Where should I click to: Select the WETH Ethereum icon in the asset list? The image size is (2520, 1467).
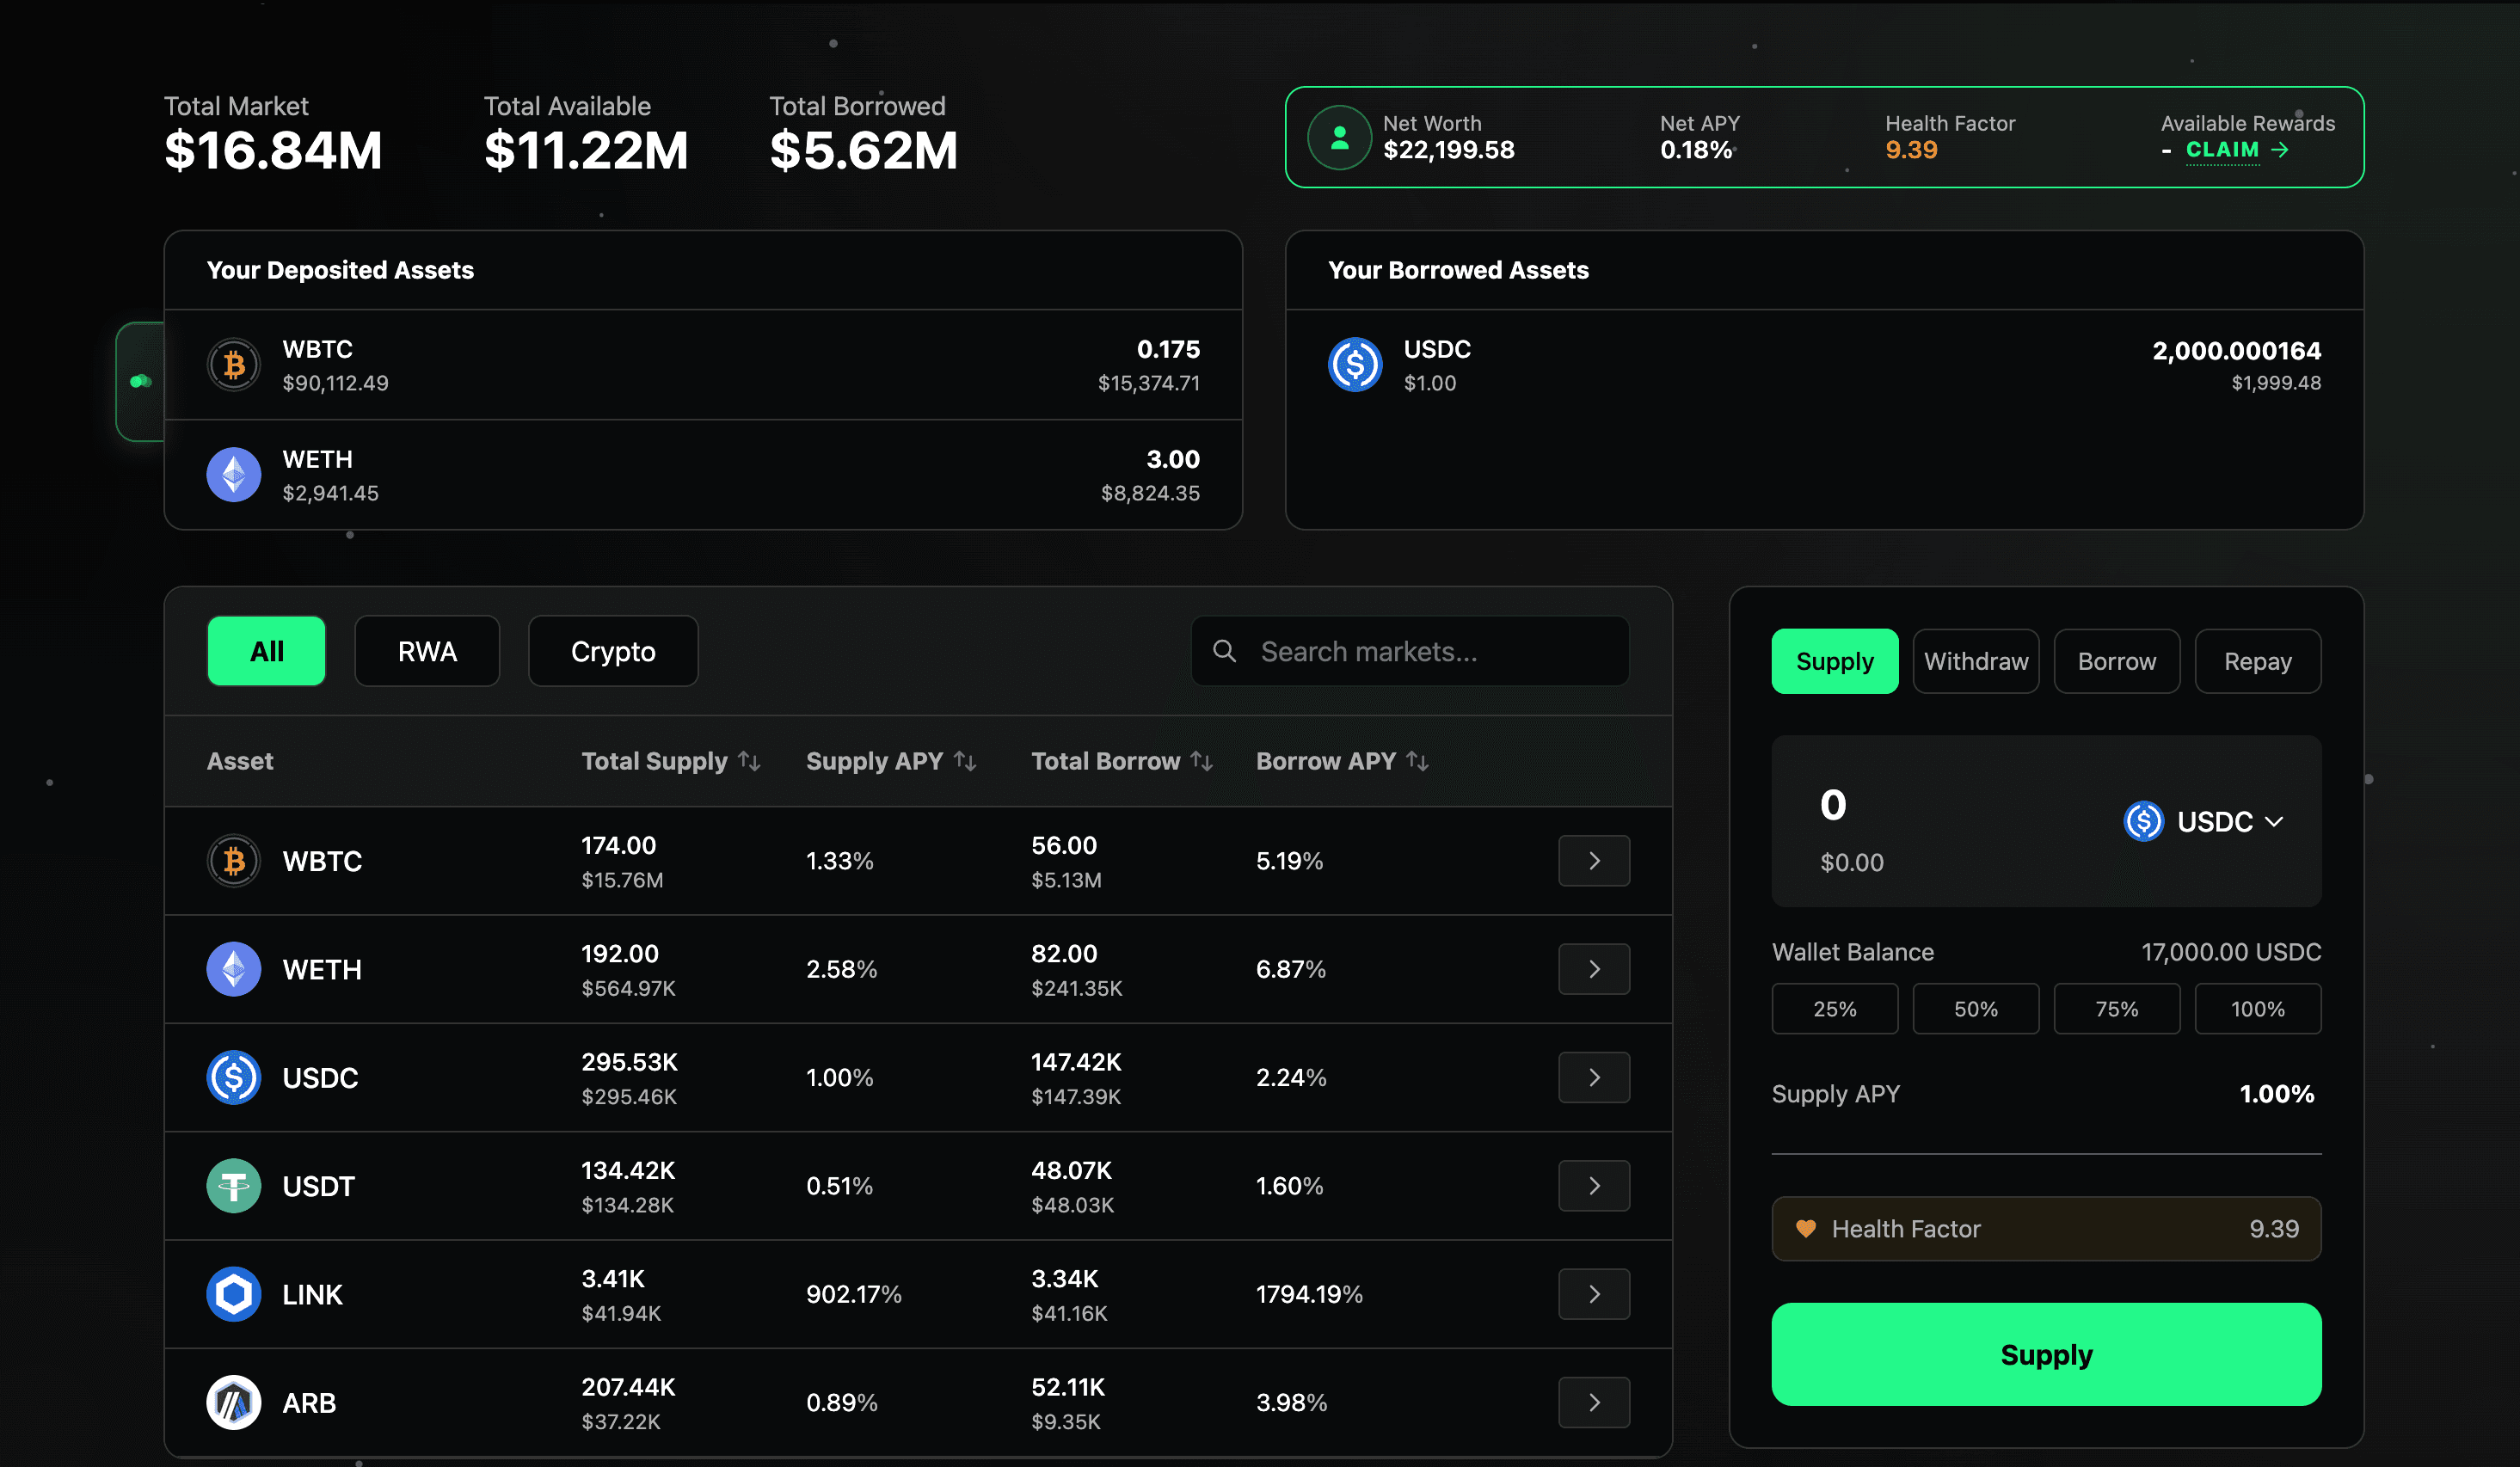coord(233,968)
